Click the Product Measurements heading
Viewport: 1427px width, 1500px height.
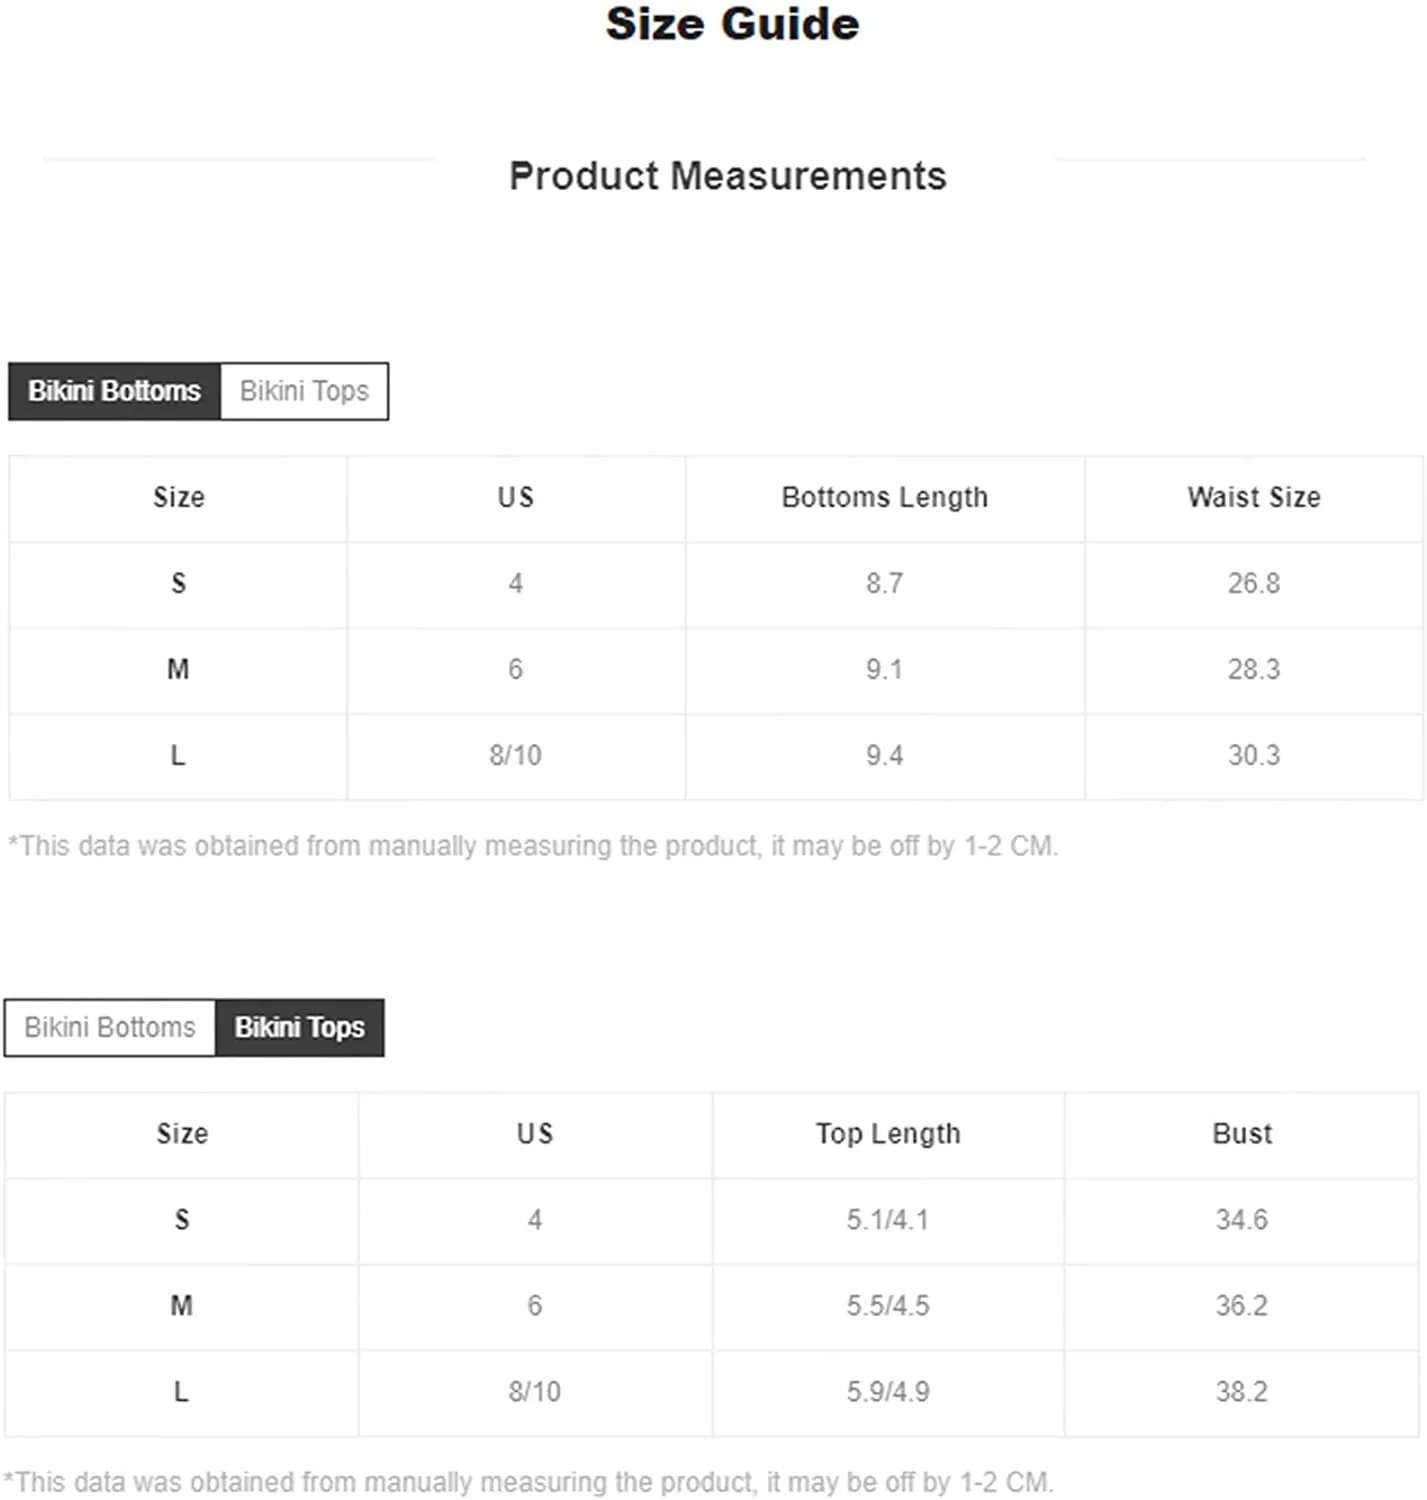click(727, 176)
